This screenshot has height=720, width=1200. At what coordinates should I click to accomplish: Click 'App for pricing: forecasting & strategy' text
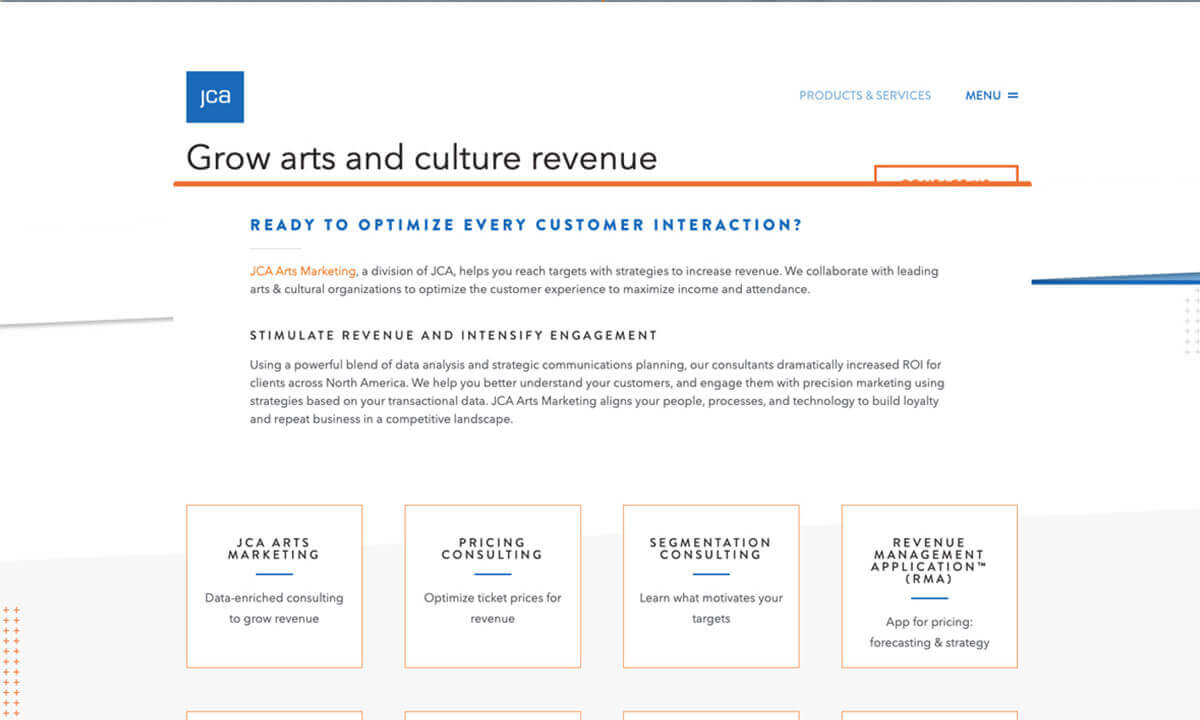tap(930, 632)
